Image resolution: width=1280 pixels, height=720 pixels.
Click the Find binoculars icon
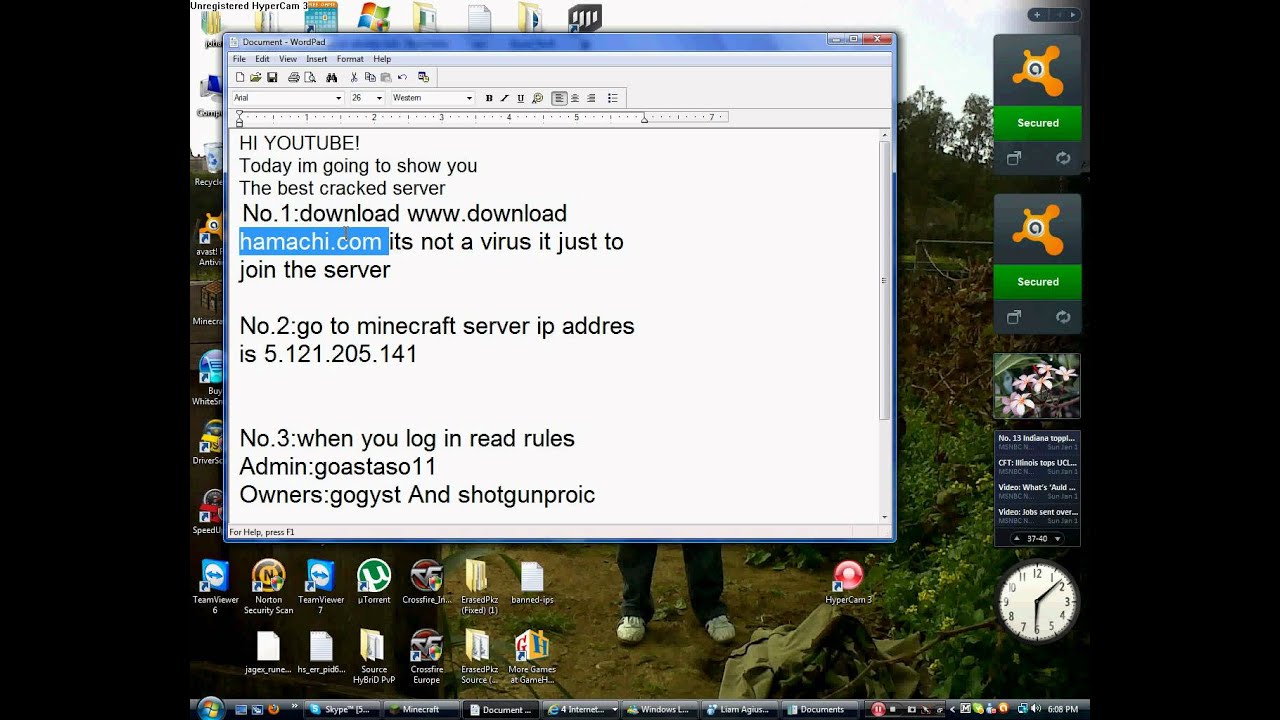[x=332, y=77]
